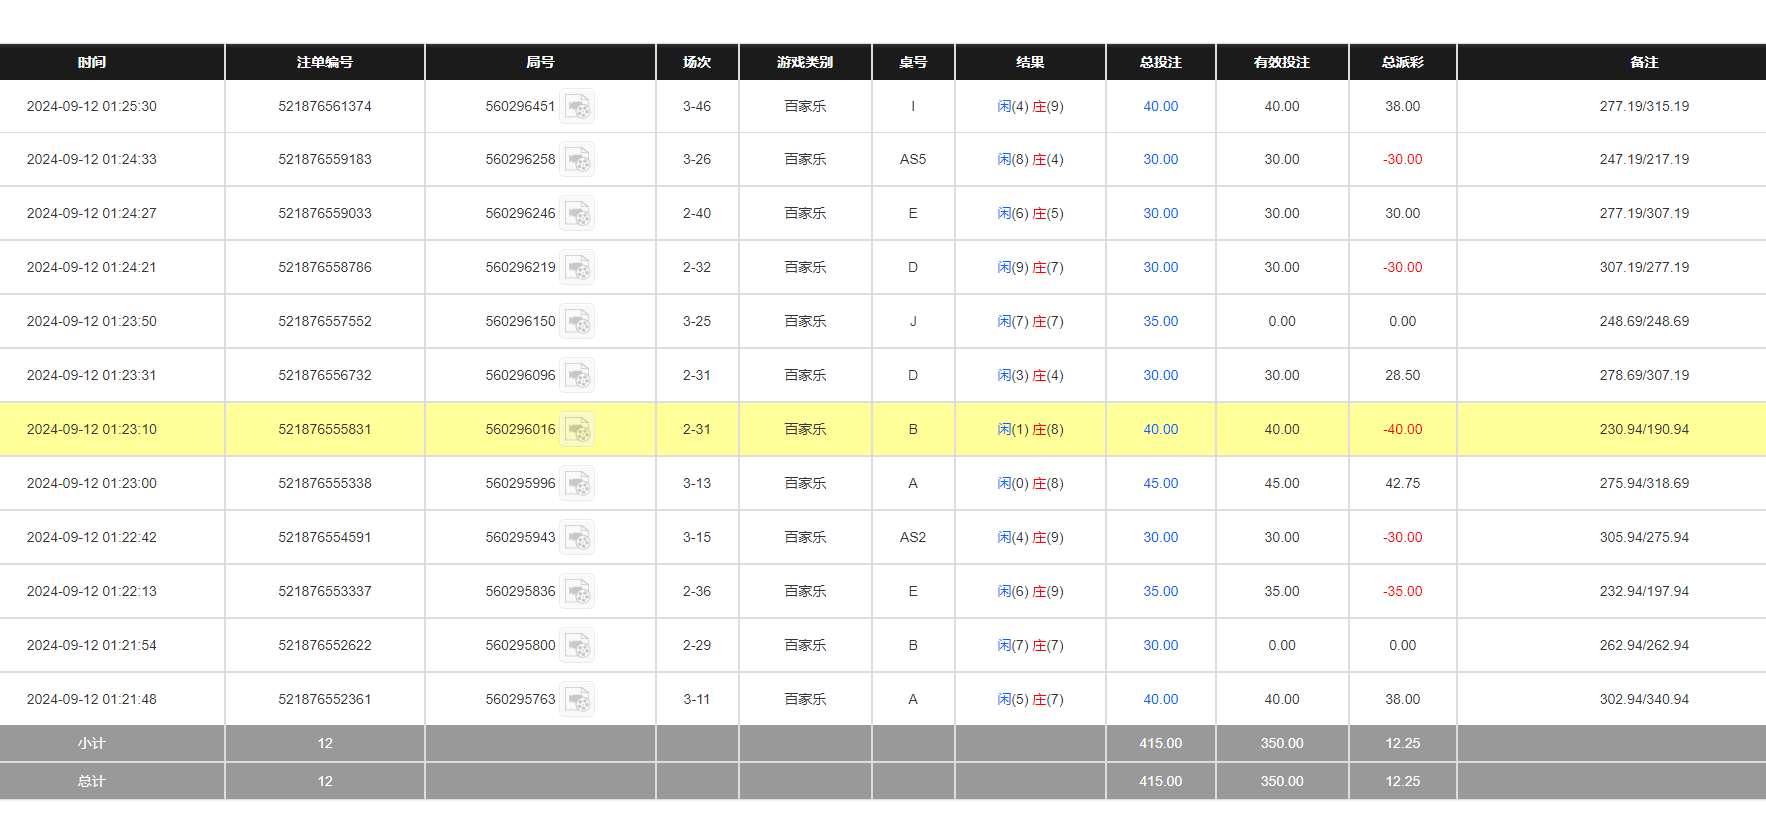This screenshot has width=1766, height=830.
Task: View replay video of round 560295800
Action: 577,646
